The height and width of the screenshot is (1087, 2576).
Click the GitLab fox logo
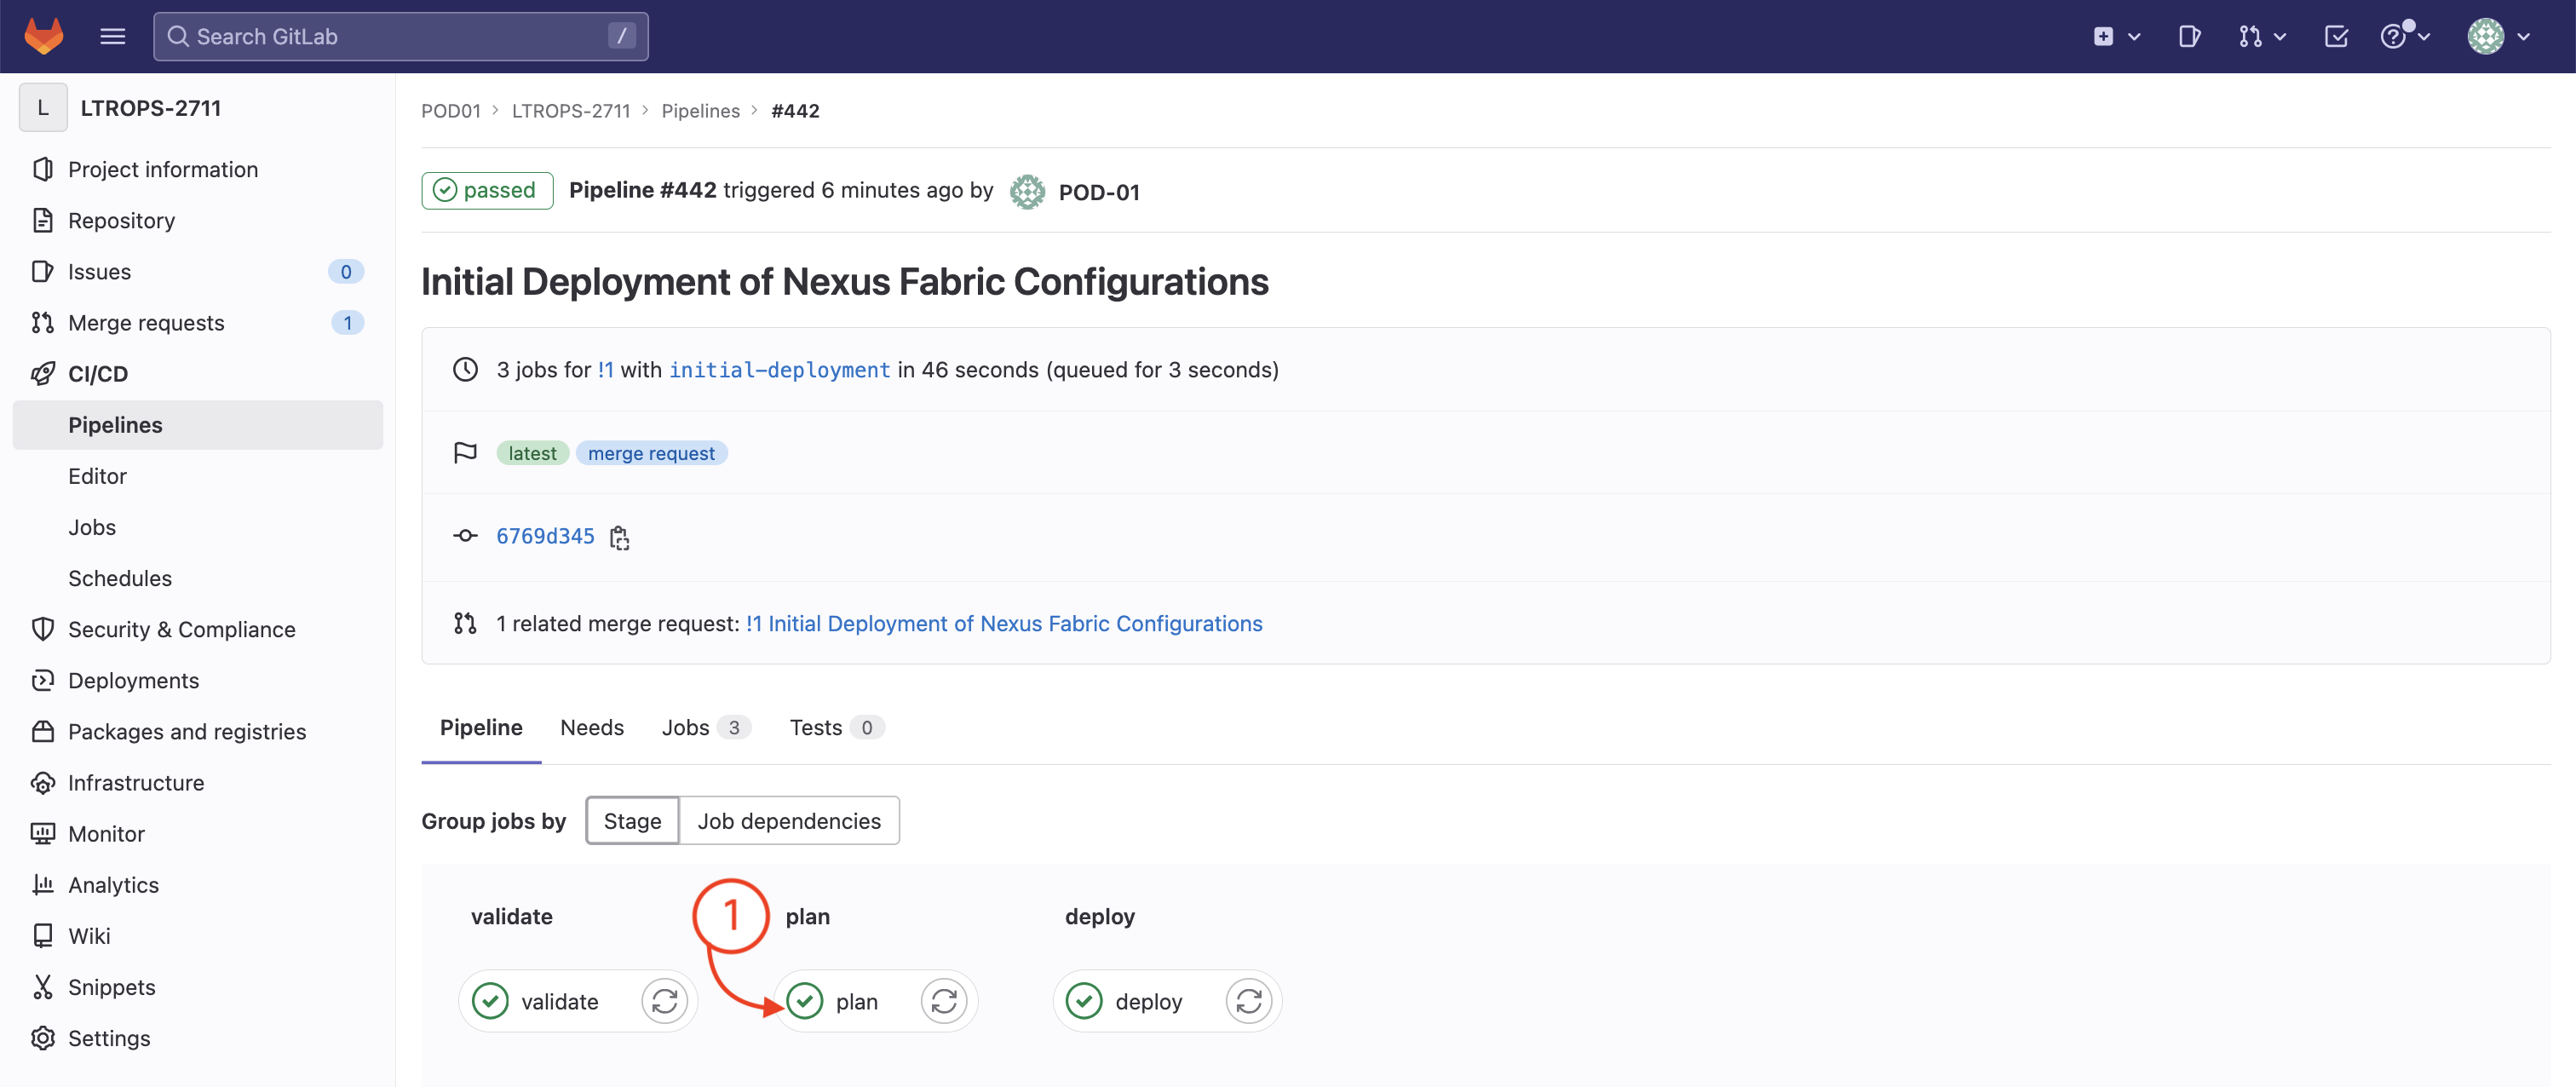click(x=44, y=36)
